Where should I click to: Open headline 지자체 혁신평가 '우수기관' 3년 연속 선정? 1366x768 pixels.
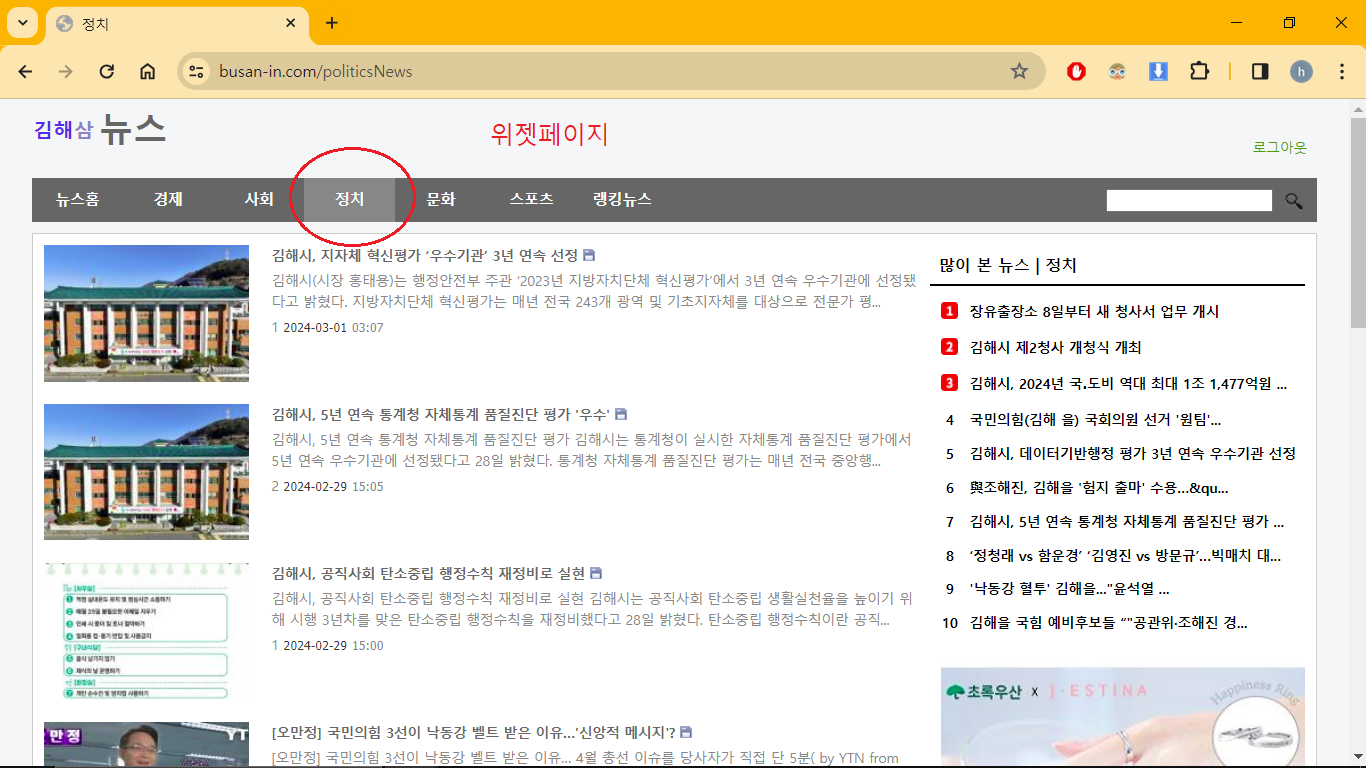point(425,255)
